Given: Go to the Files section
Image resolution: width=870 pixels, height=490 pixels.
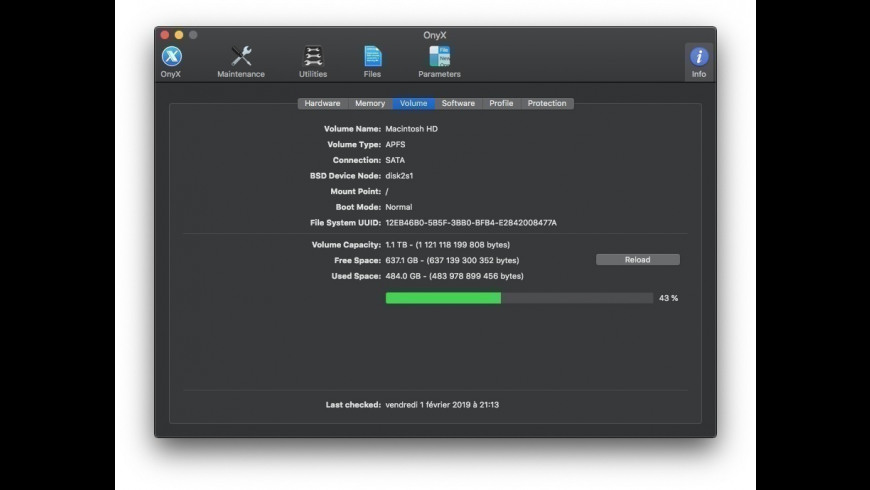Looking at the screenshot, I should [x=372, y=60].
